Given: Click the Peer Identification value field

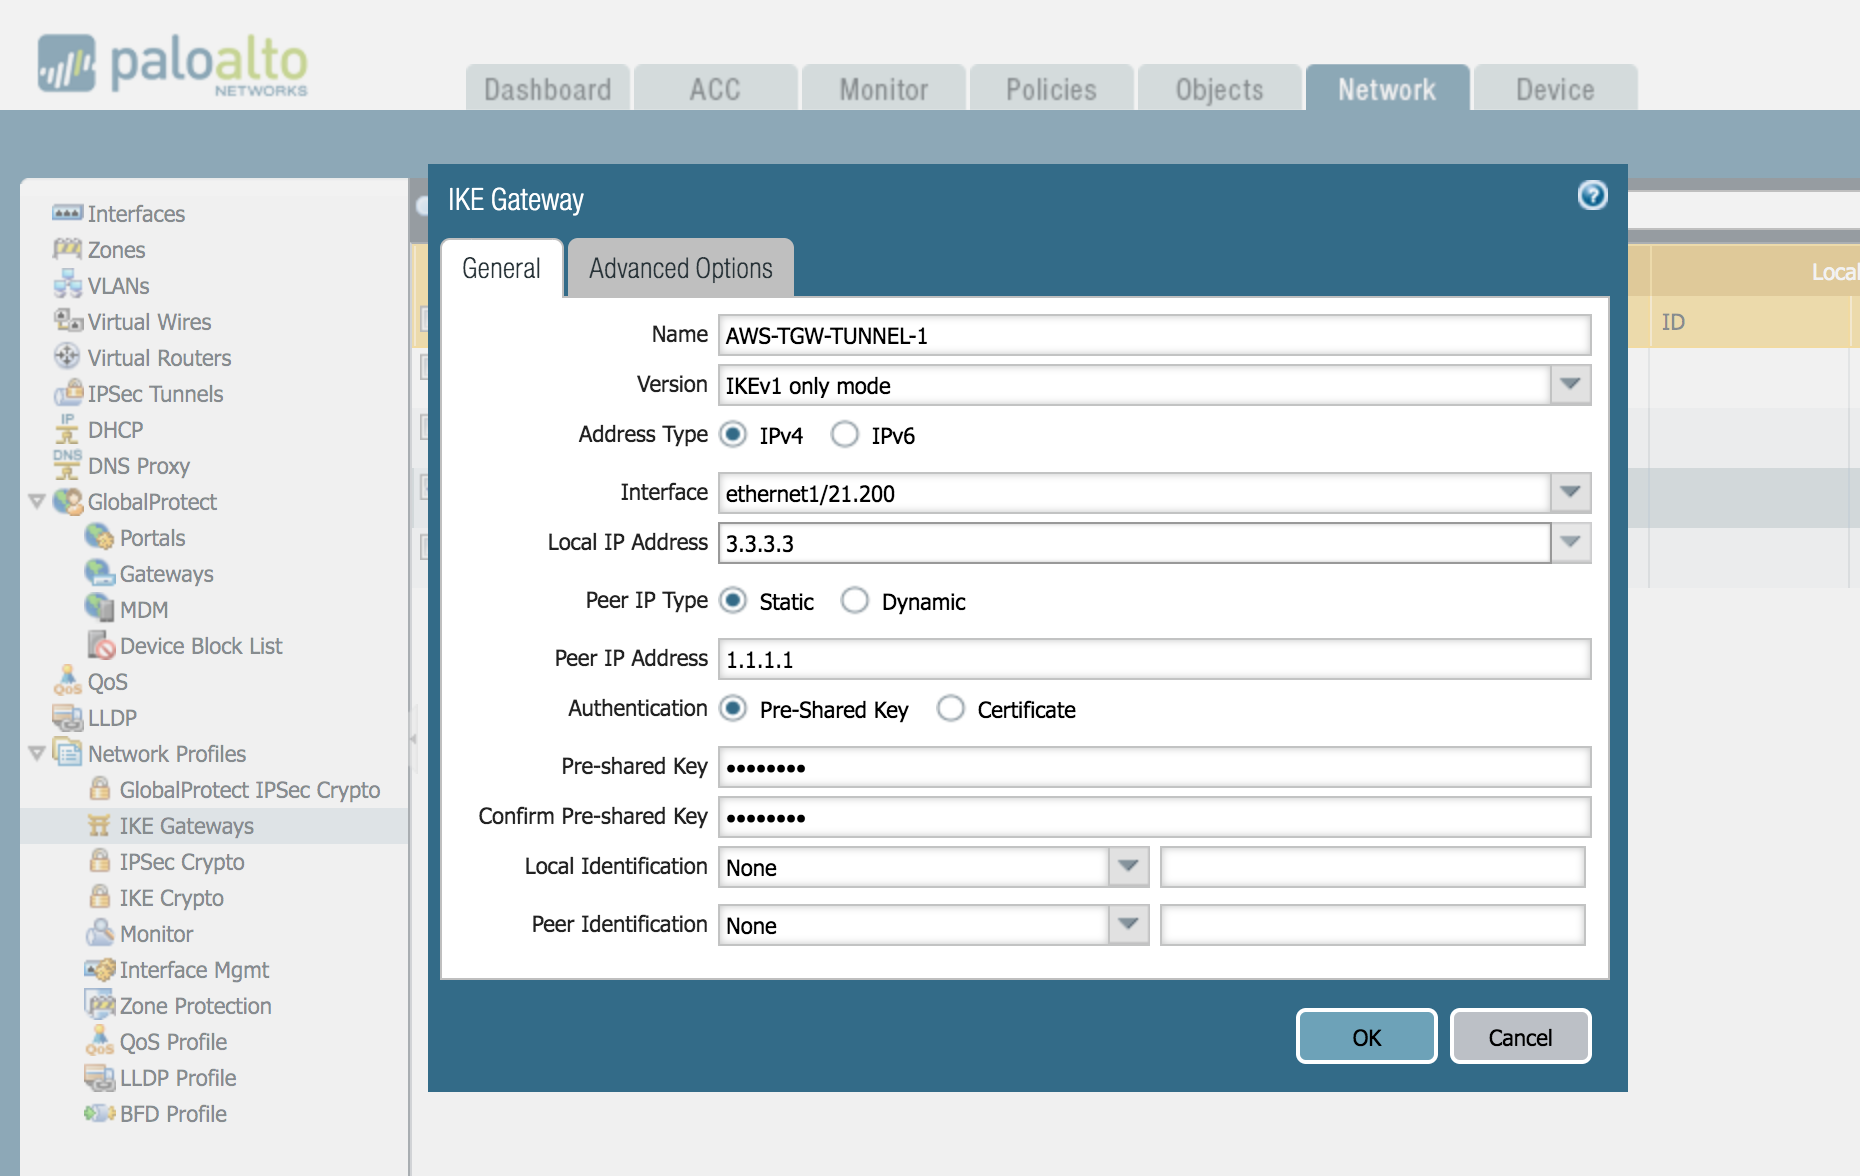Looking at the screenshot, I should tap(1372, 925).
